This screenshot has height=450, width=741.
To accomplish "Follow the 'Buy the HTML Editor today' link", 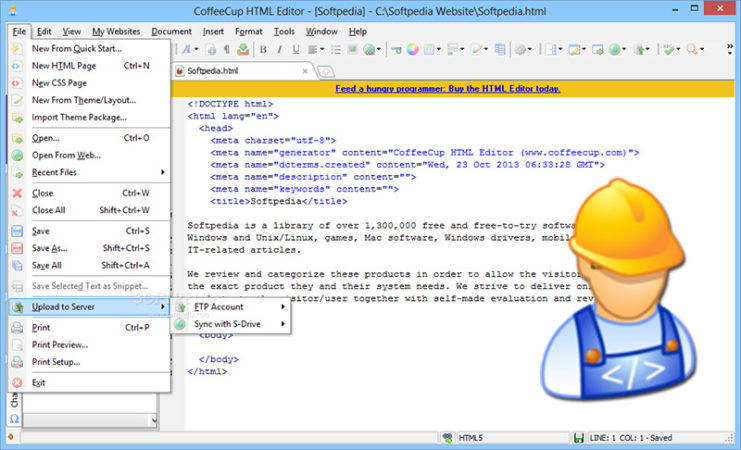I will pos(448,88).
